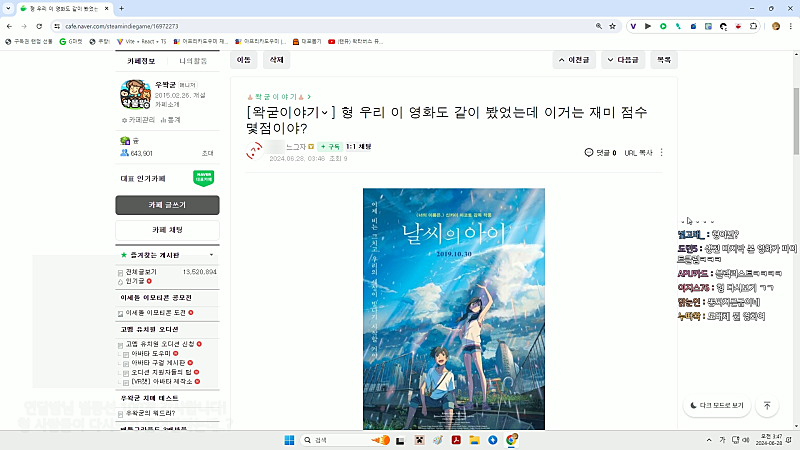
Task: Click the page vertical scrollbar thumb
Action: tap(796, 121)
